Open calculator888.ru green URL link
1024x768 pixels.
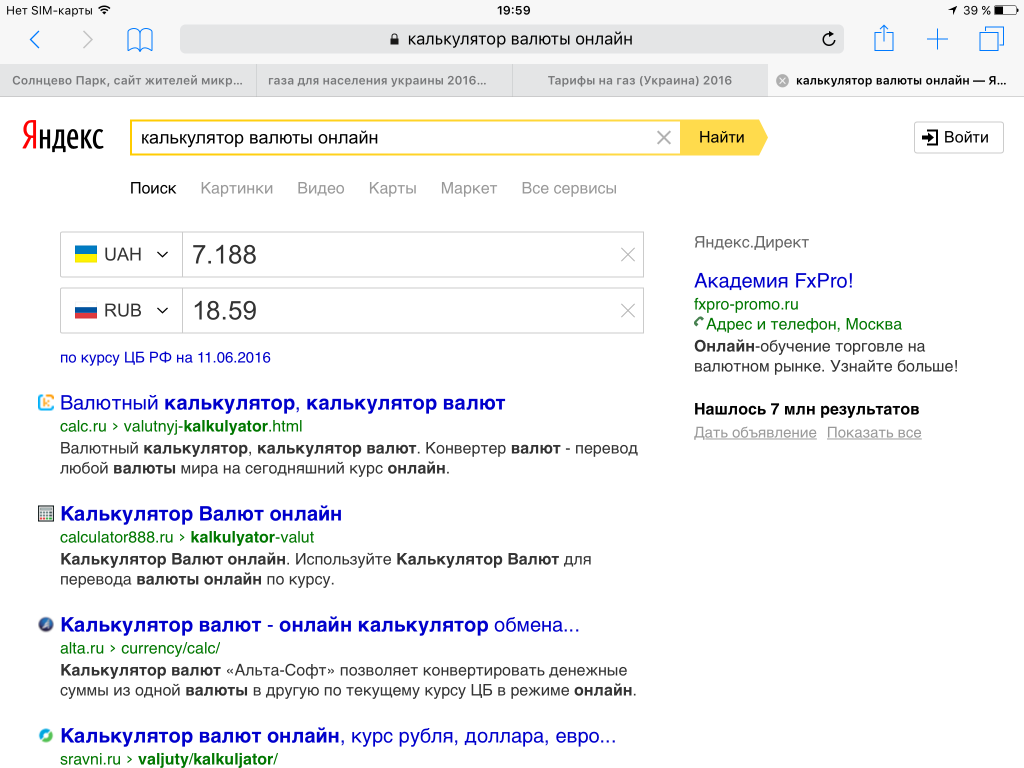[x=187, y=537]
